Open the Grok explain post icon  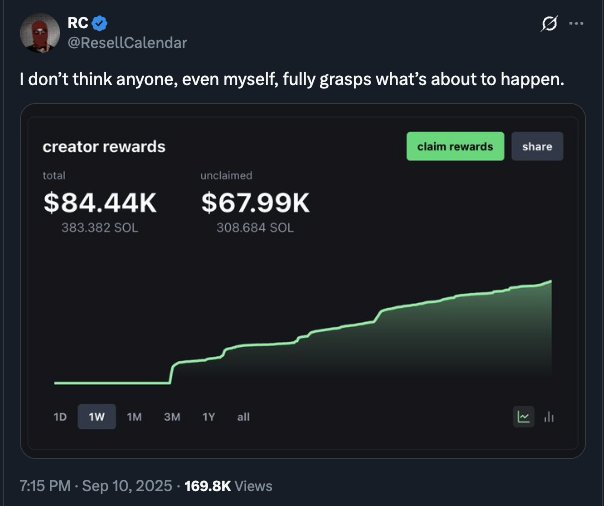[547, 25]
